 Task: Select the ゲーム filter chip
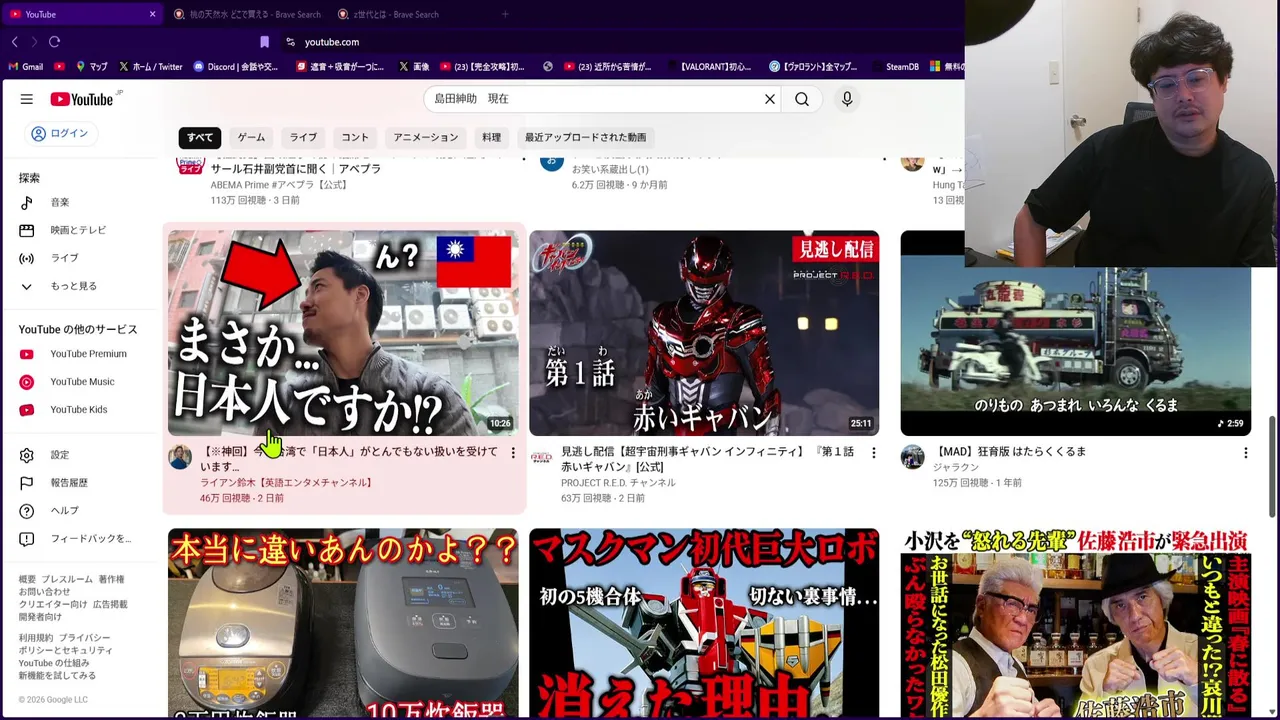pyautogui.click(x=251, y=138)
